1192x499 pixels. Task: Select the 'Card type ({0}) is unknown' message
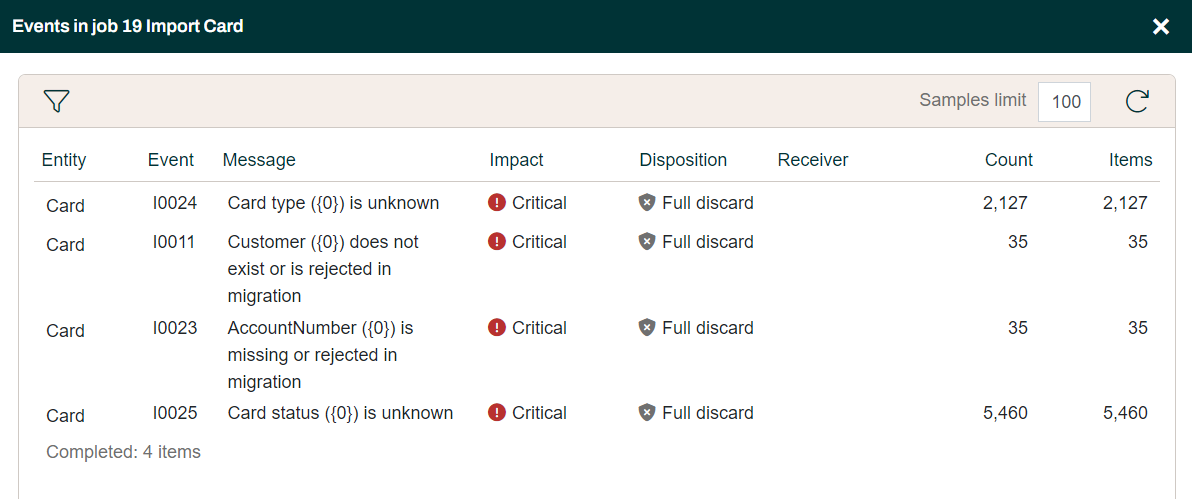click(x=333, y=203)
